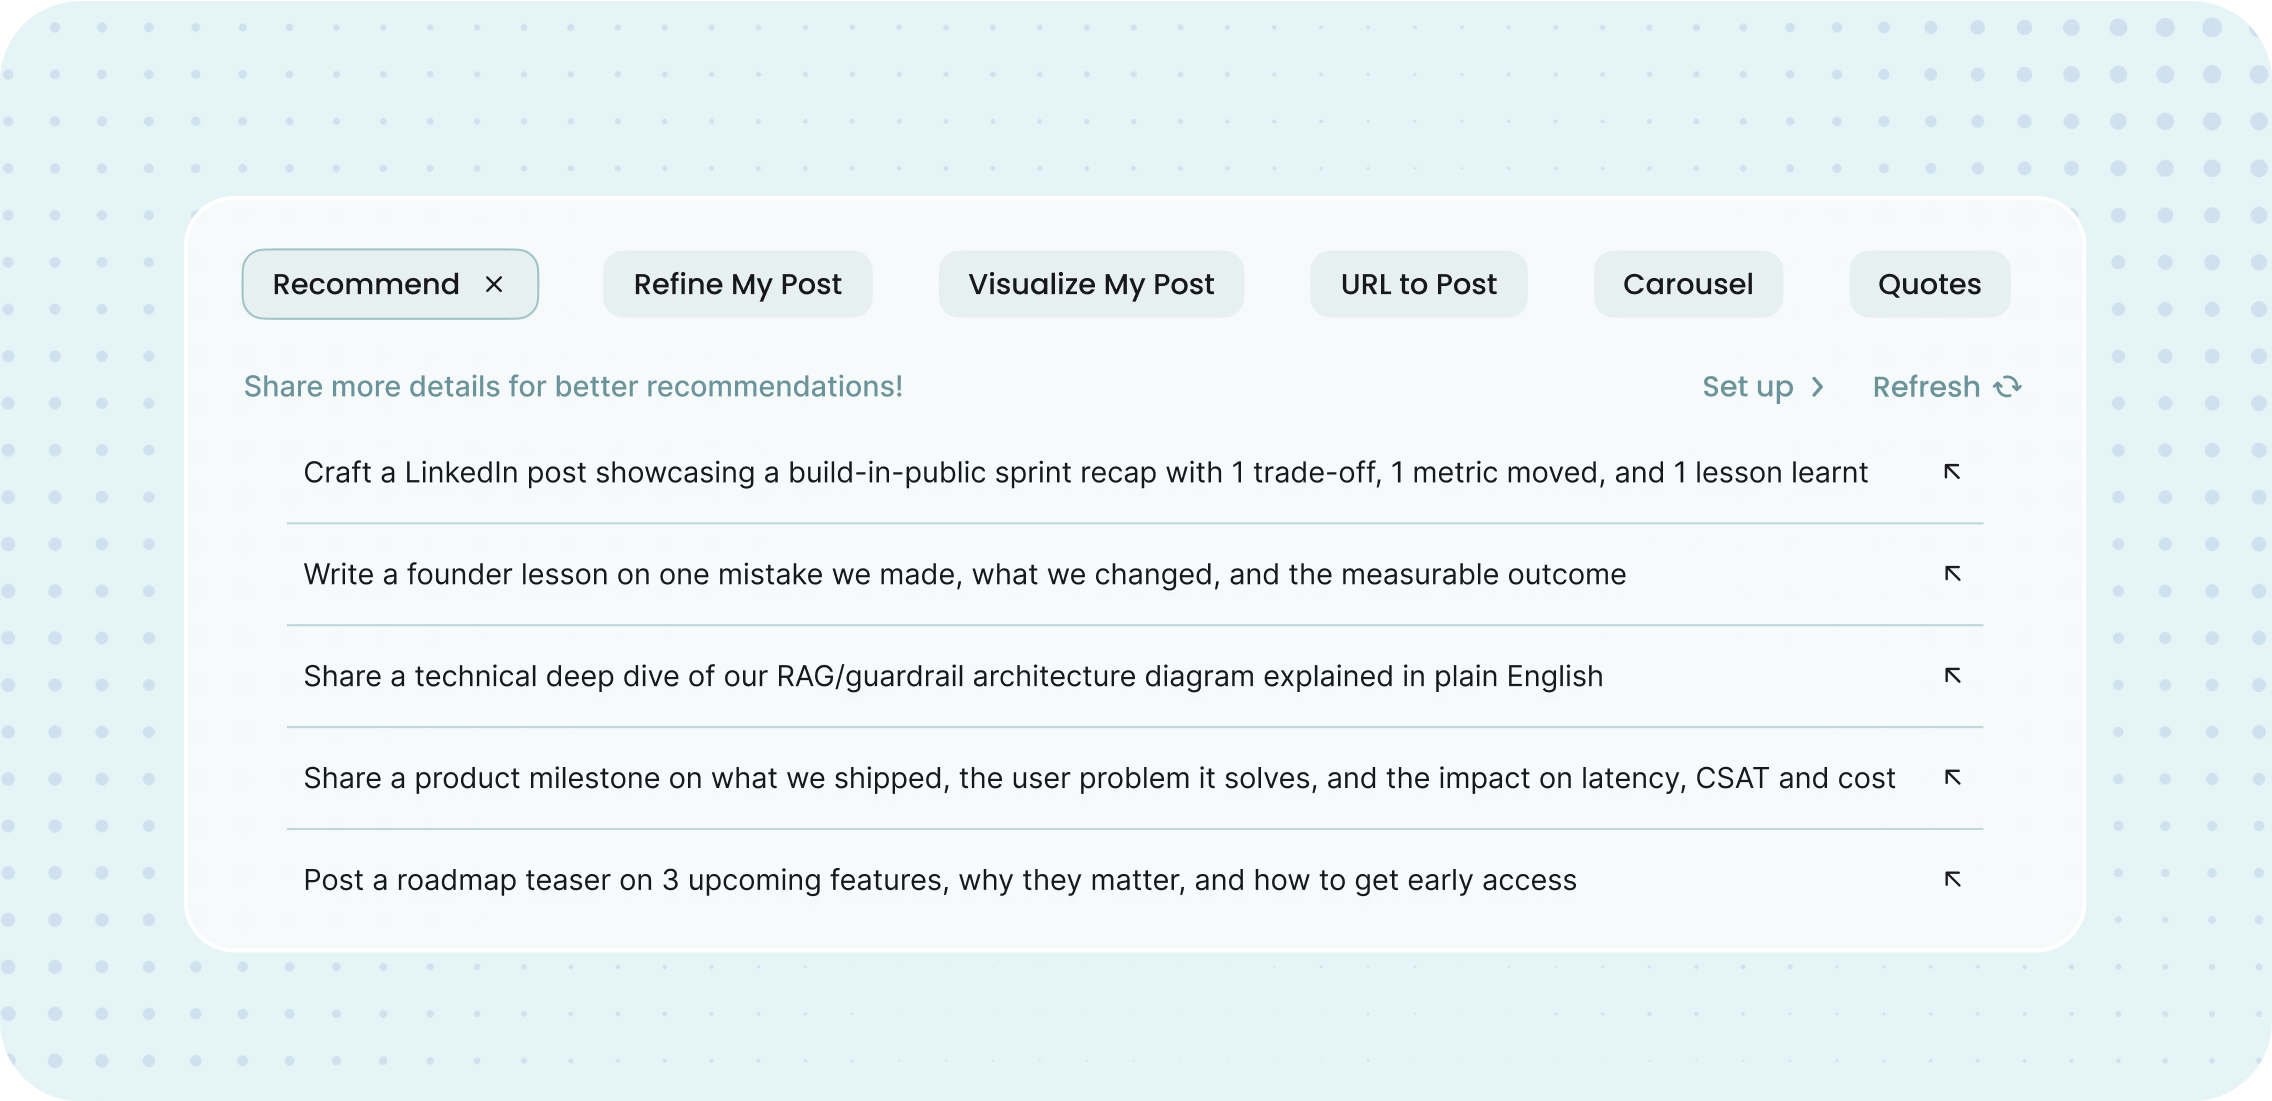Pick the founder lesson mistake suggestion text
This screenshot has height=1101, width=2272.
coord(964,575)
